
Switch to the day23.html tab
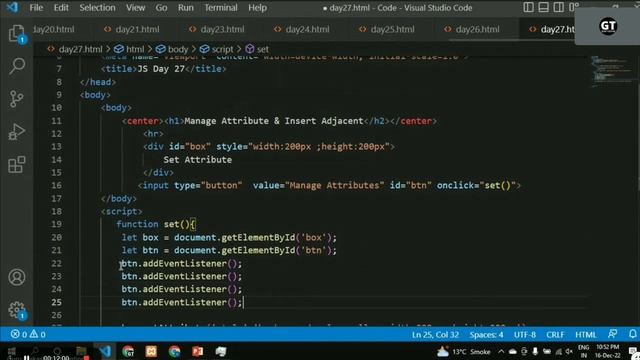217,29
